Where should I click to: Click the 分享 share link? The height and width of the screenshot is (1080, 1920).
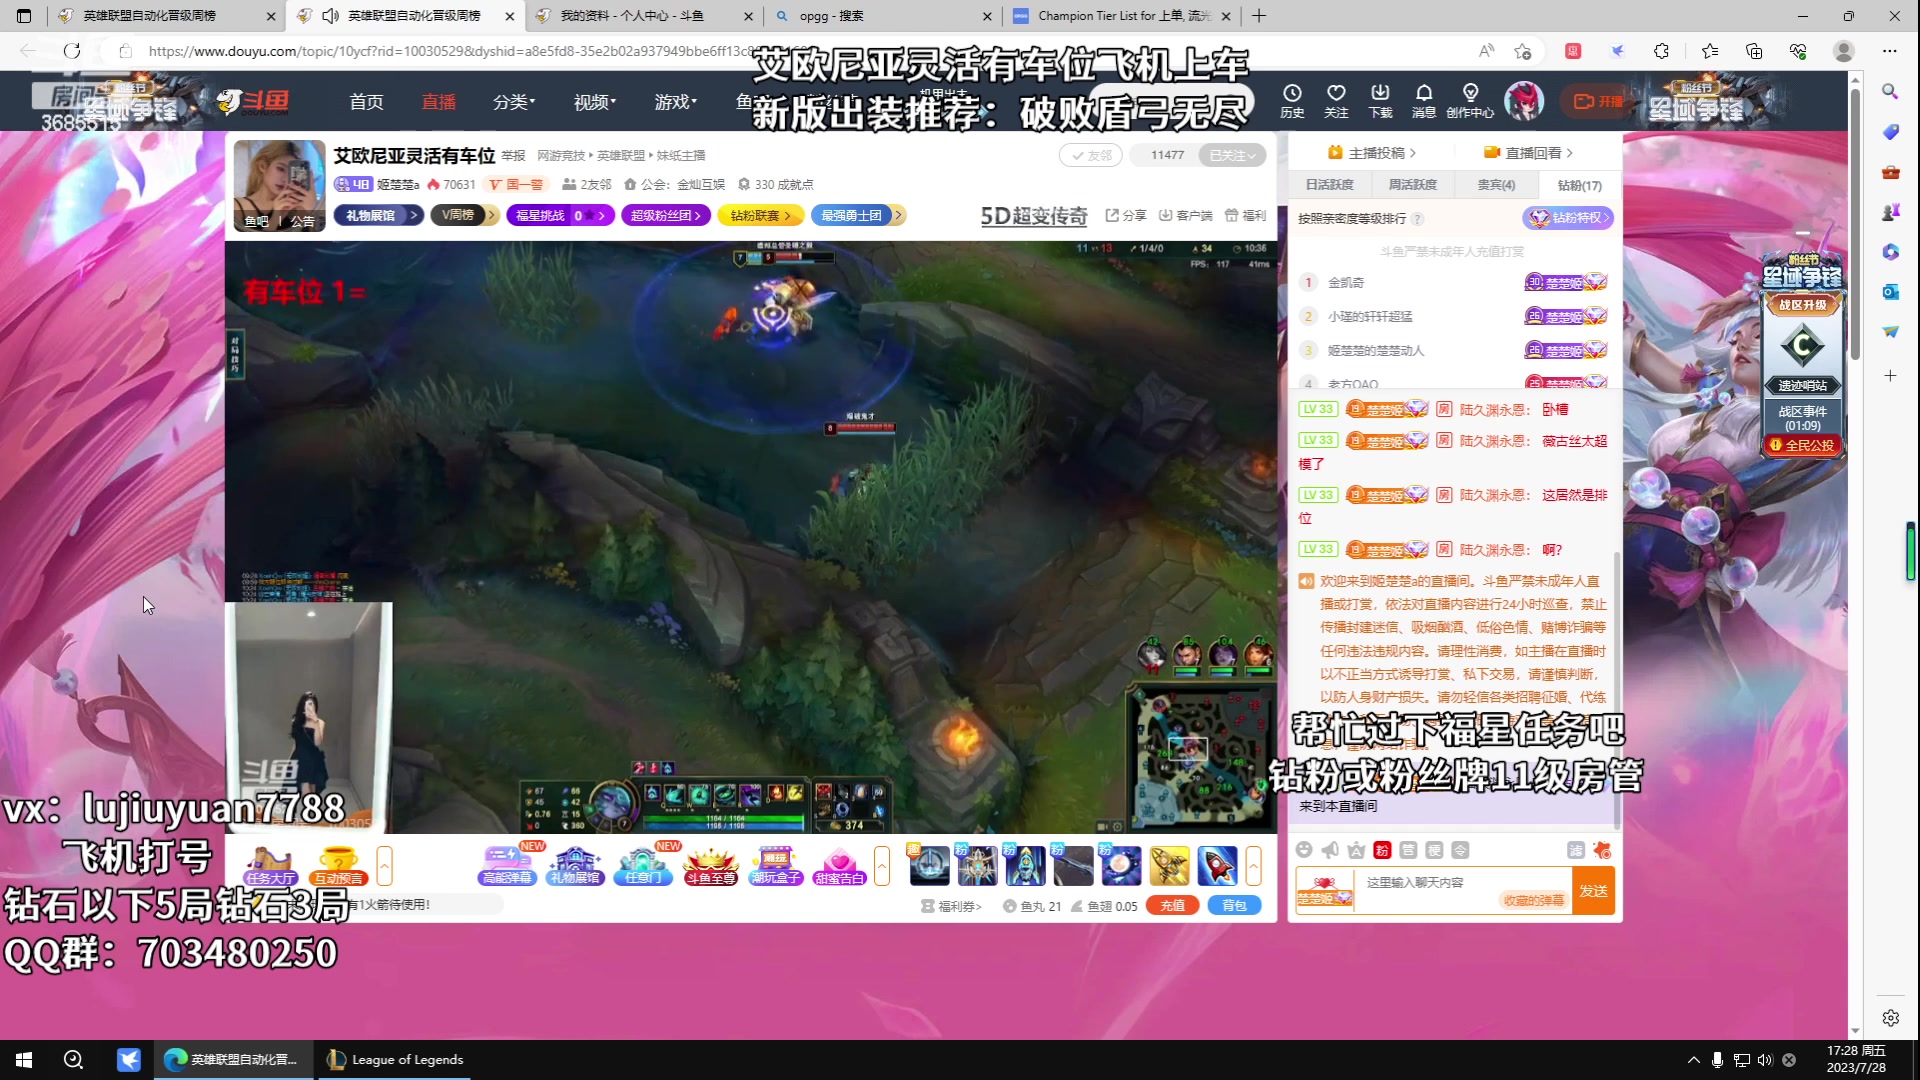pos(1126,215)
